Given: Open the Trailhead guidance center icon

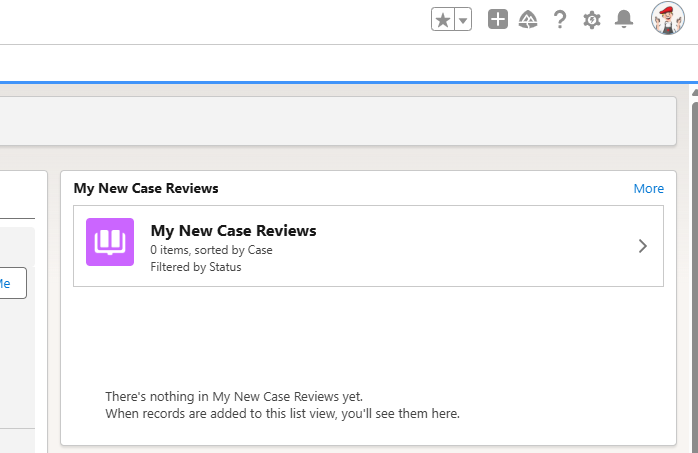Looking at the screenshot, I should pyautogui.click(x=528, y=19).
